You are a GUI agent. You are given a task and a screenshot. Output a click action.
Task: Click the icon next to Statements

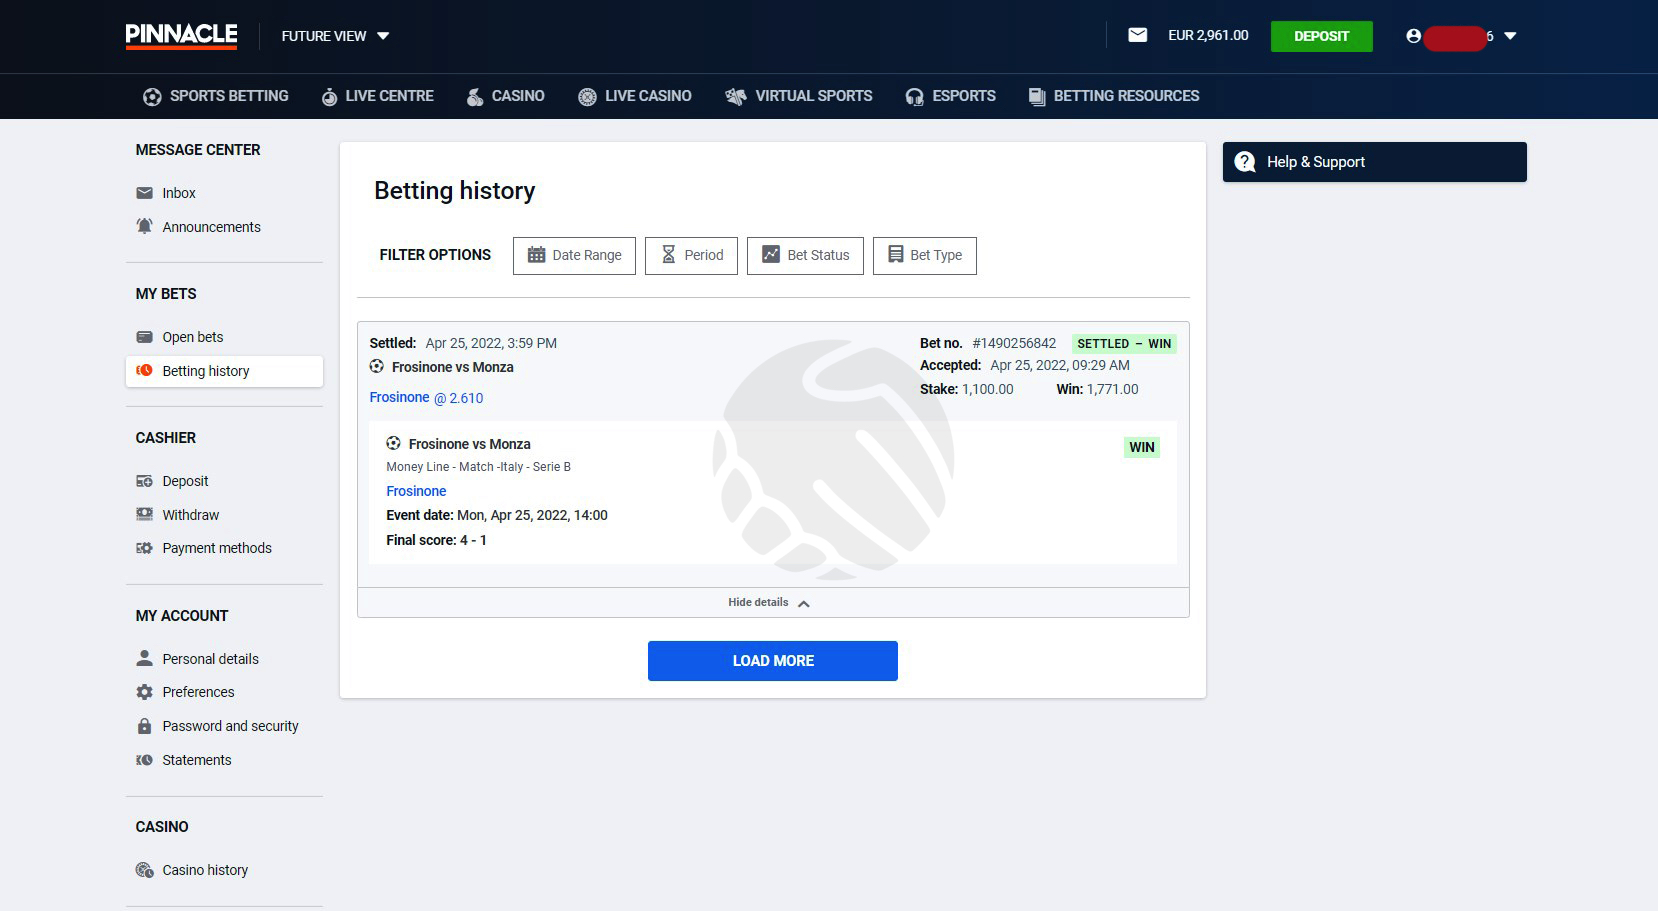[x=145, y=760]
